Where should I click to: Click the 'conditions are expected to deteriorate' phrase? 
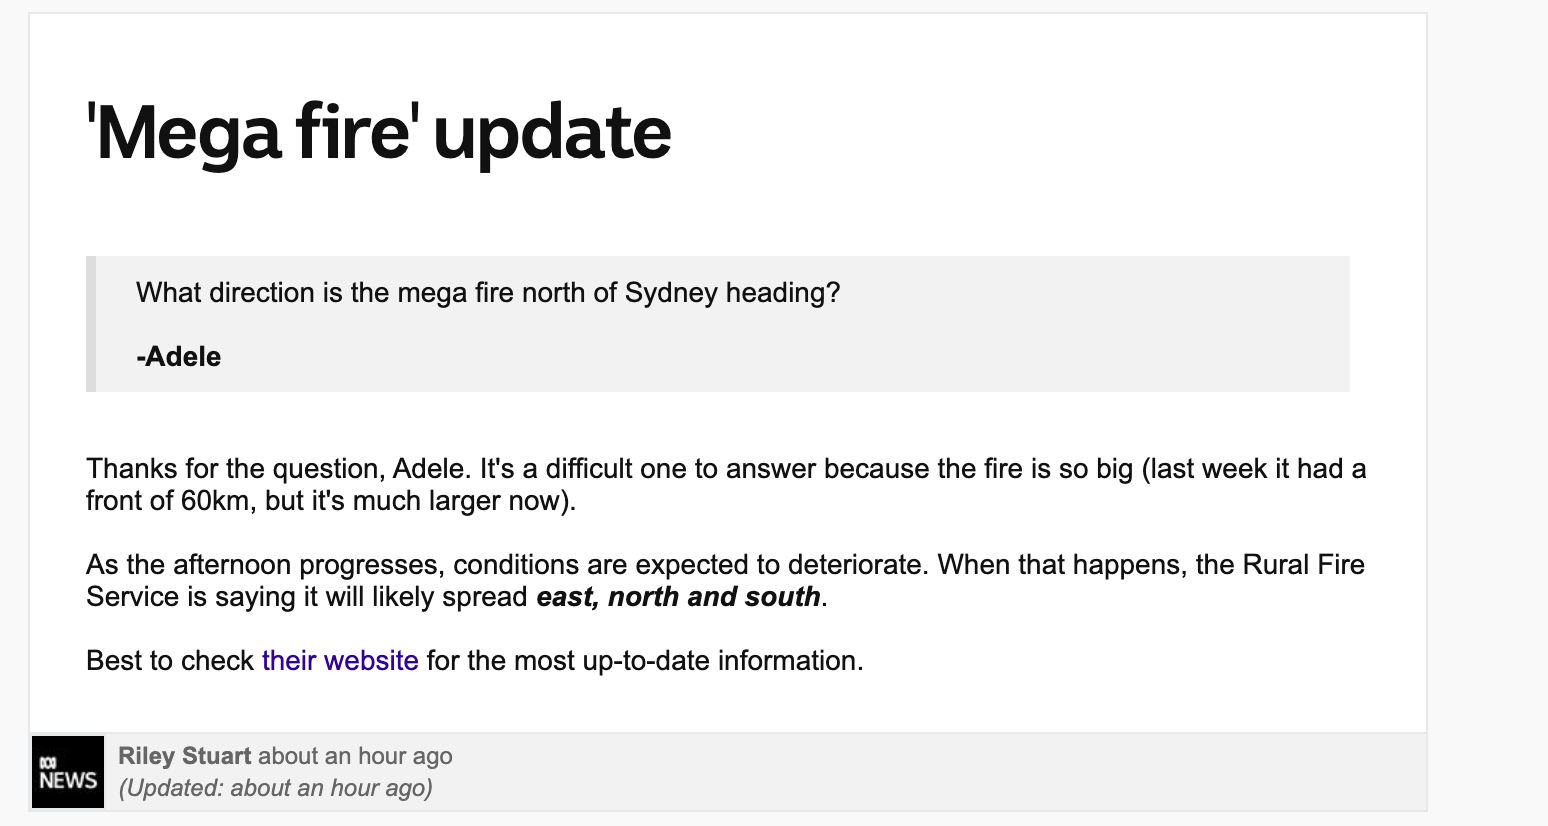tap(692, 565)
